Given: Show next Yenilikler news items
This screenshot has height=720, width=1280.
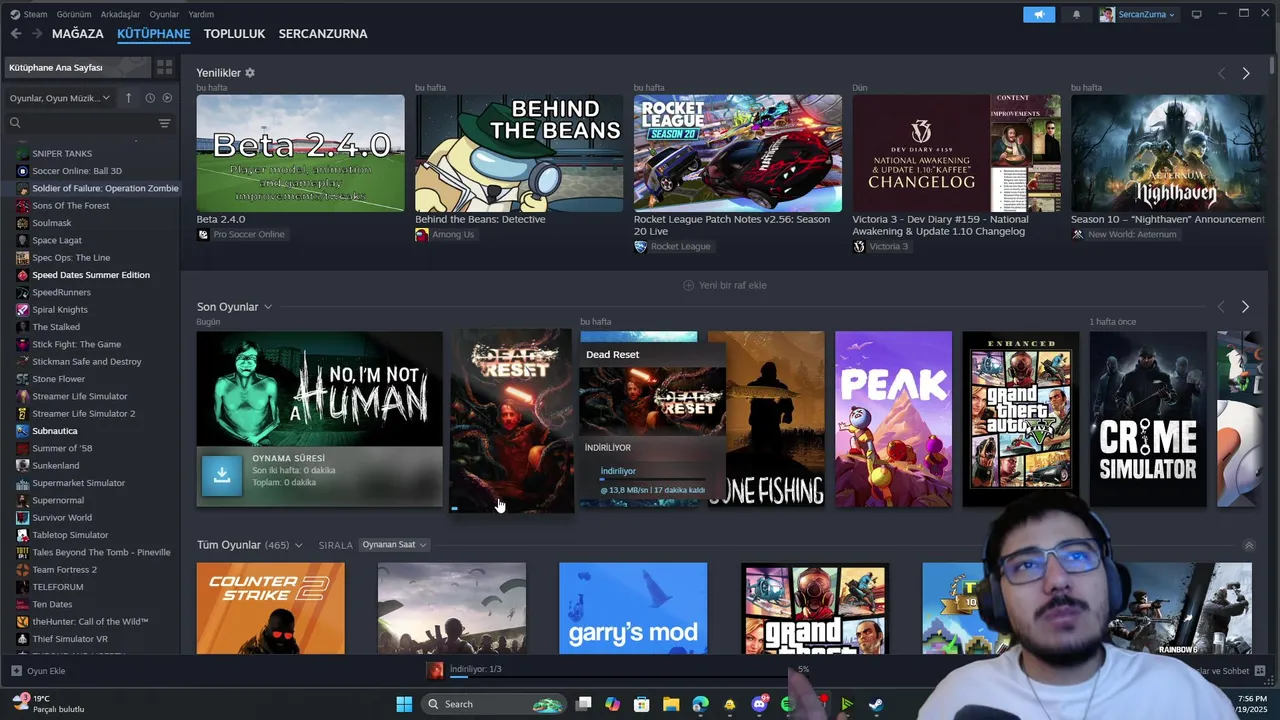Looking at the screenshot, I should pyautogui.click(x=1245, y=73).
